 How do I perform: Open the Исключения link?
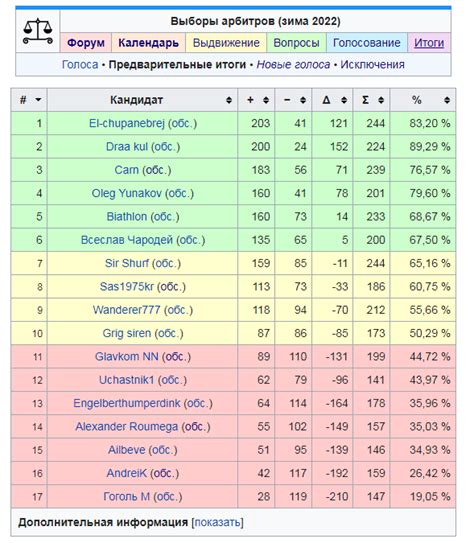point(373,65)
